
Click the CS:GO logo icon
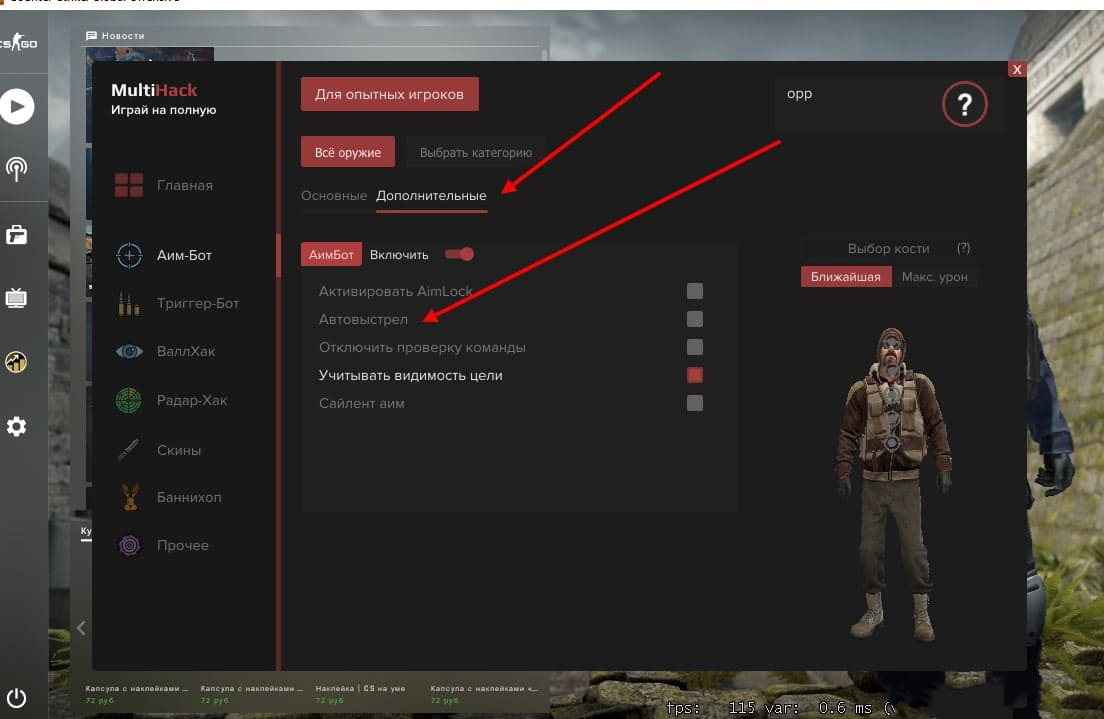click(18, 43)
